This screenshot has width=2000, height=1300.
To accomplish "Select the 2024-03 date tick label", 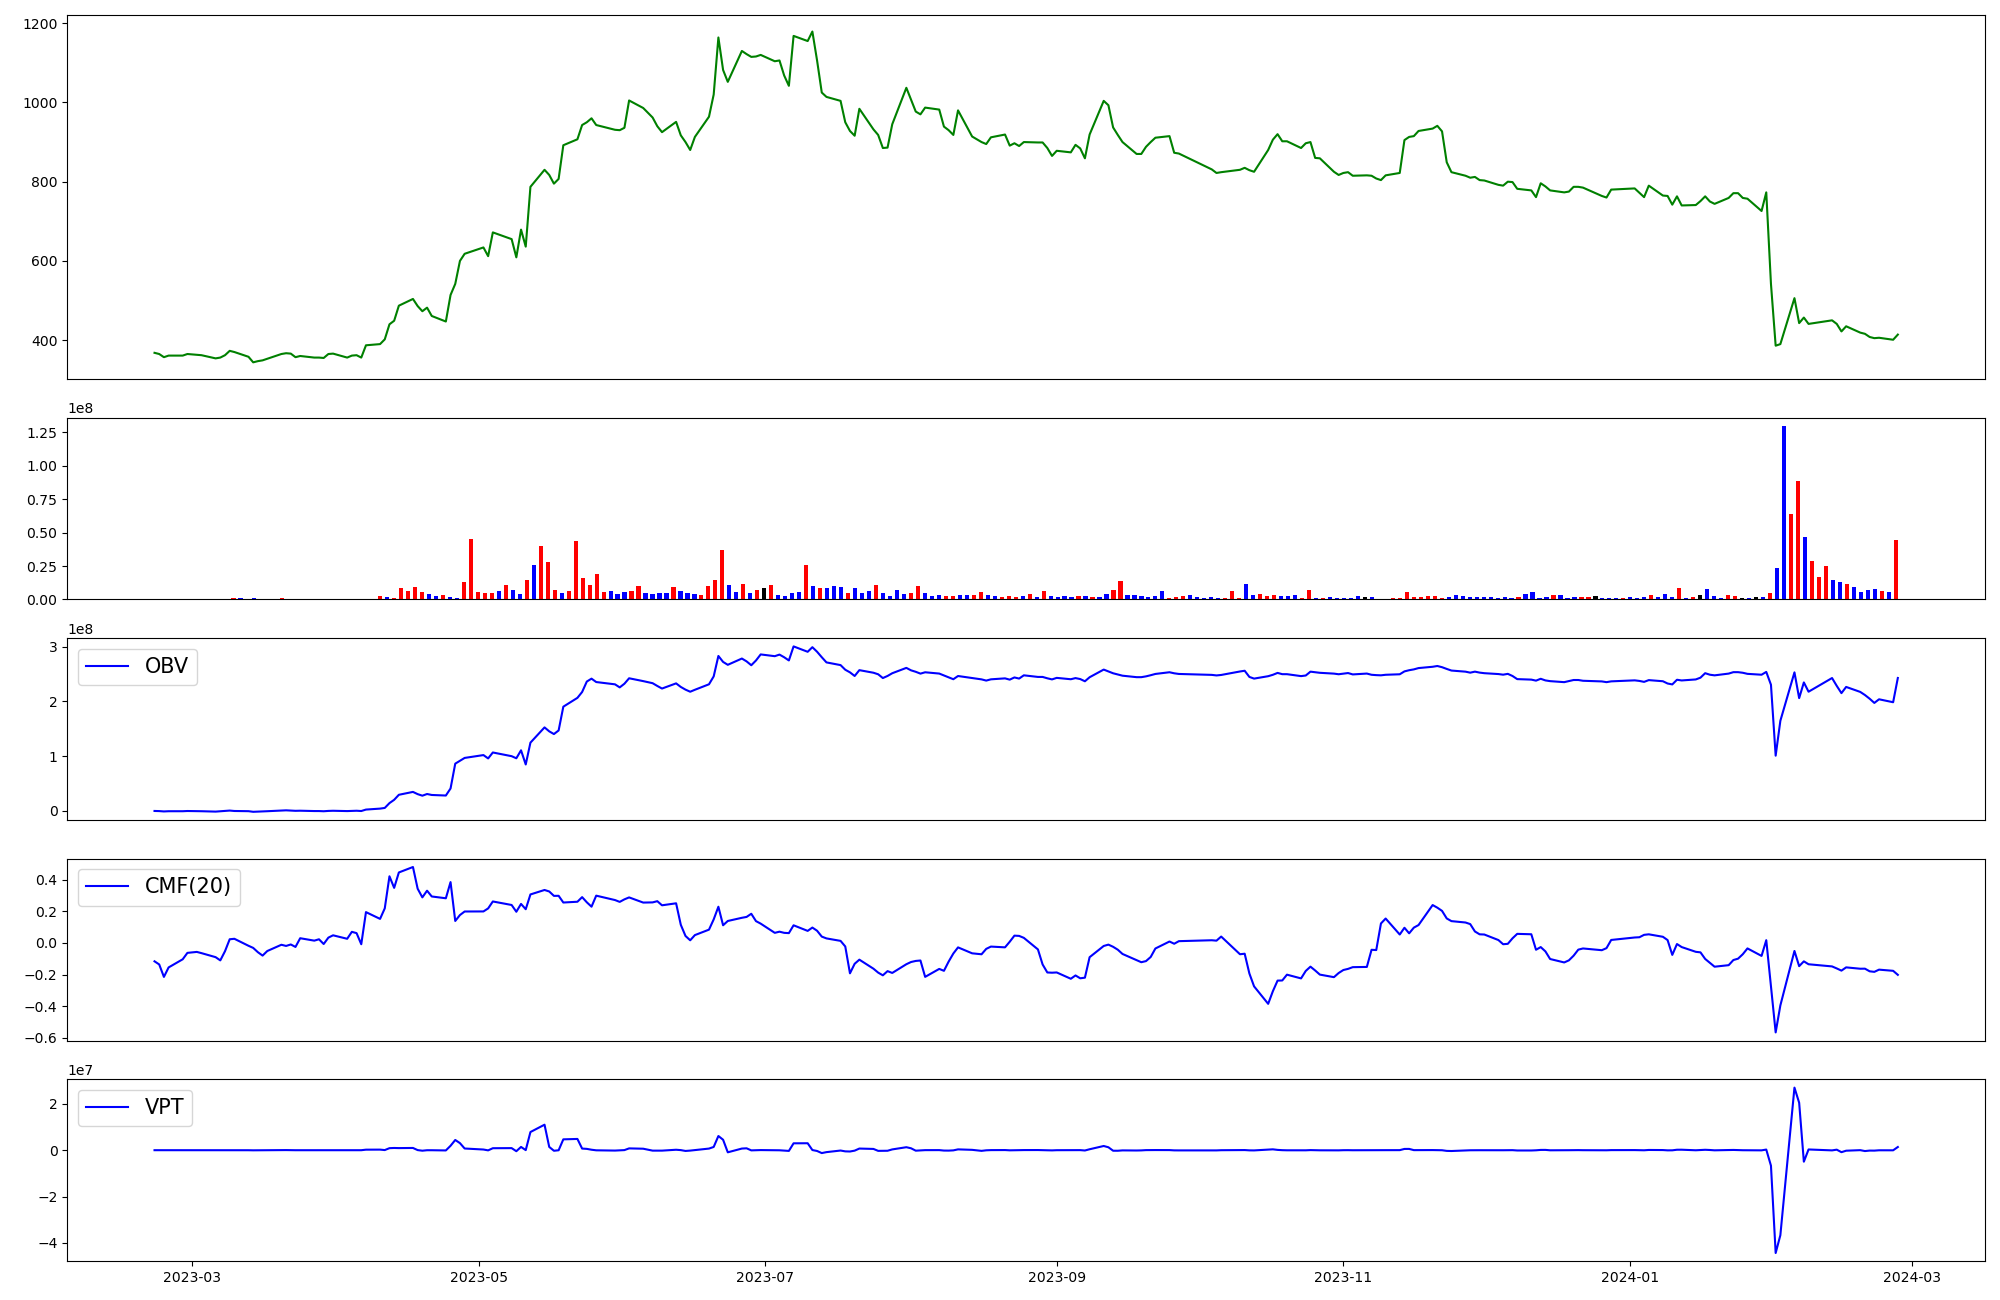I will pos(1912,1277).
